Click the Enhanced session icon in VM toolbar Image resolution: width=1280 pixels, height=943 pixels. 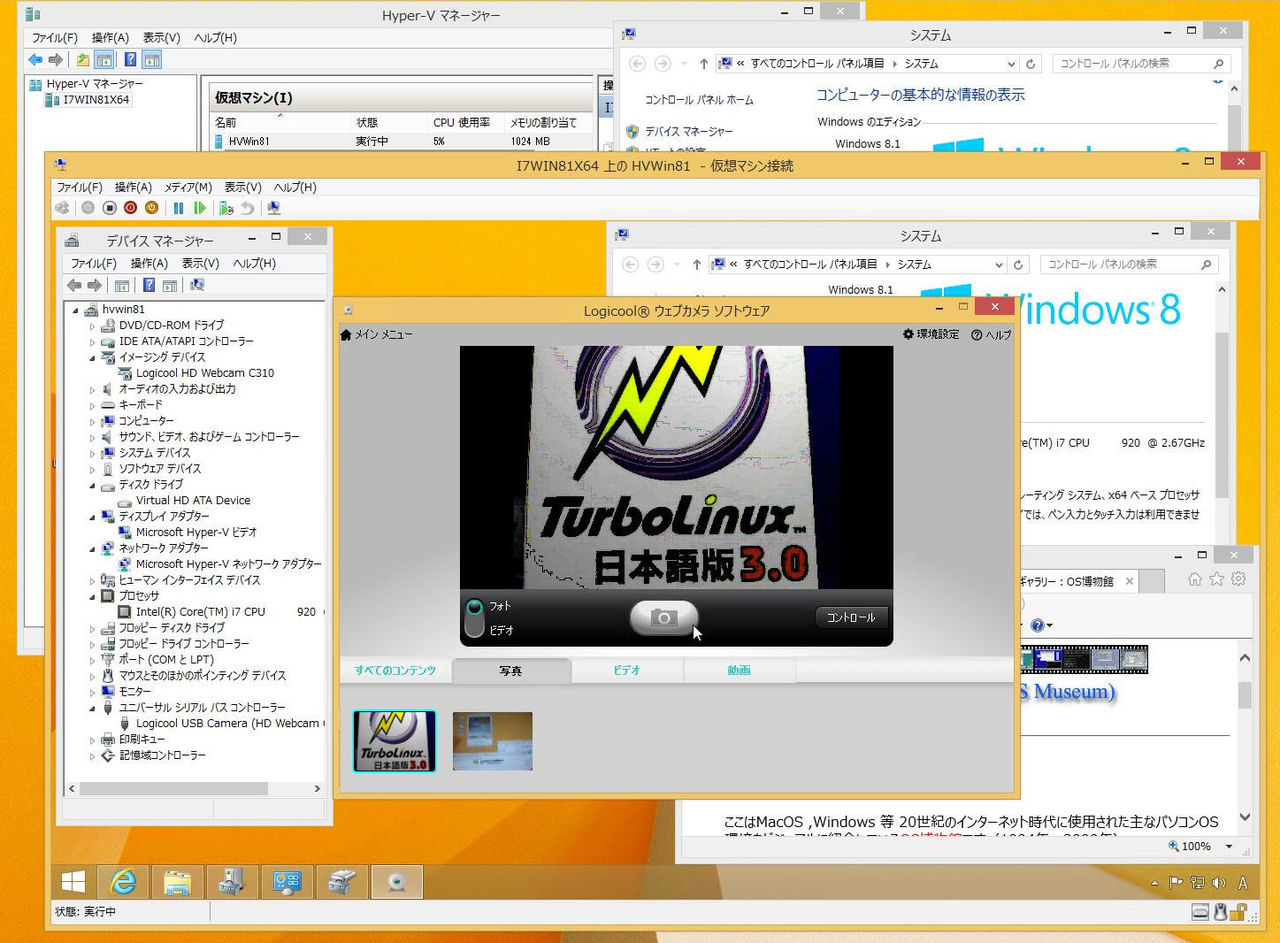[273, 208]
